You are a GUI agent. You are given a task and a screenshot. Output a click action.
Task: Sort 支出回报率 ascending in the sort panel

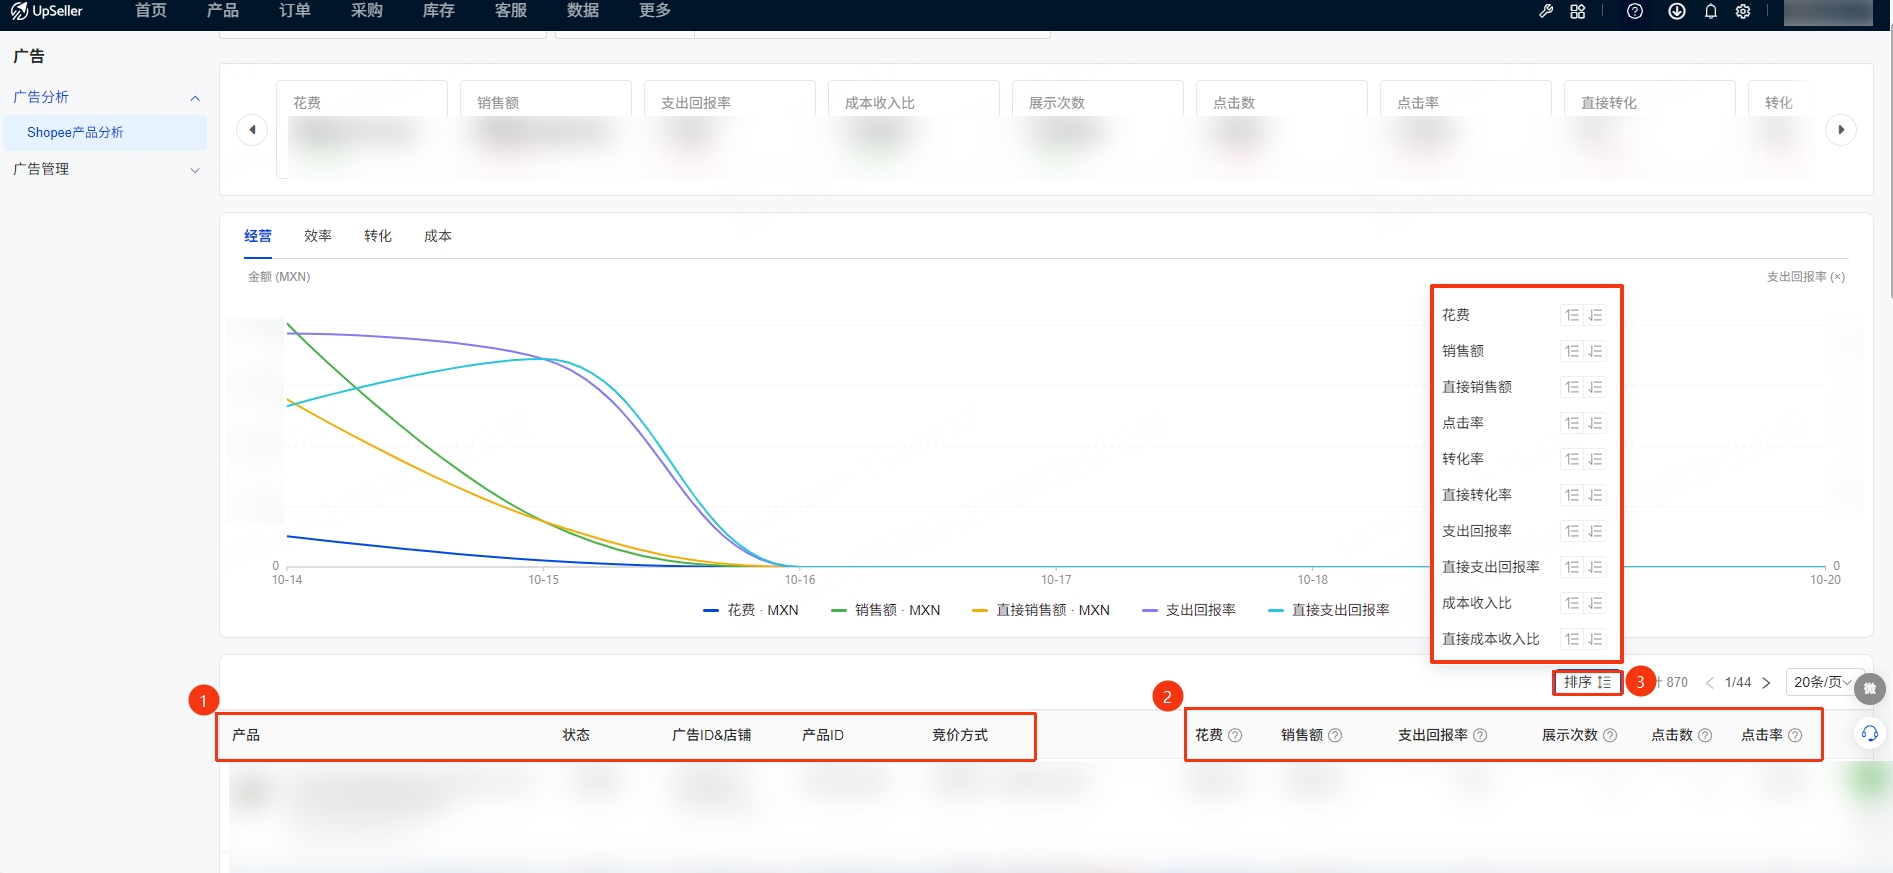1572,531
